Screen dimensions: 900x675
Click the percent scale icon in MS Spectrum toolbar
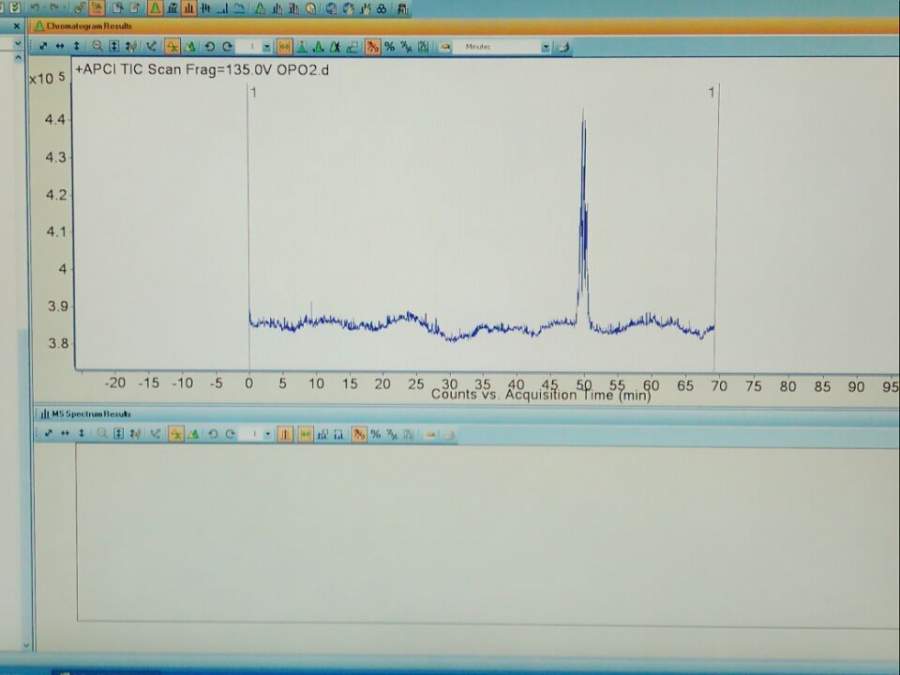[375, 434]
